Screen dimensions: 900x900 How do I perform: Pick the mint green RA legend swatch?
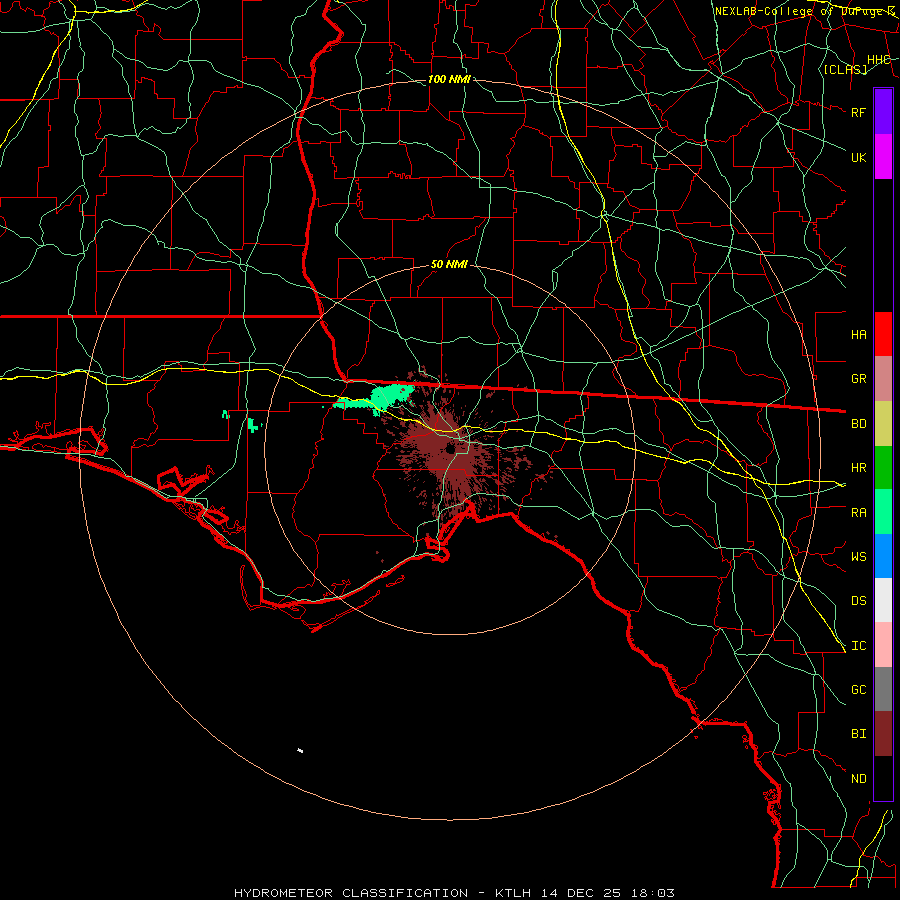point(883,512)
